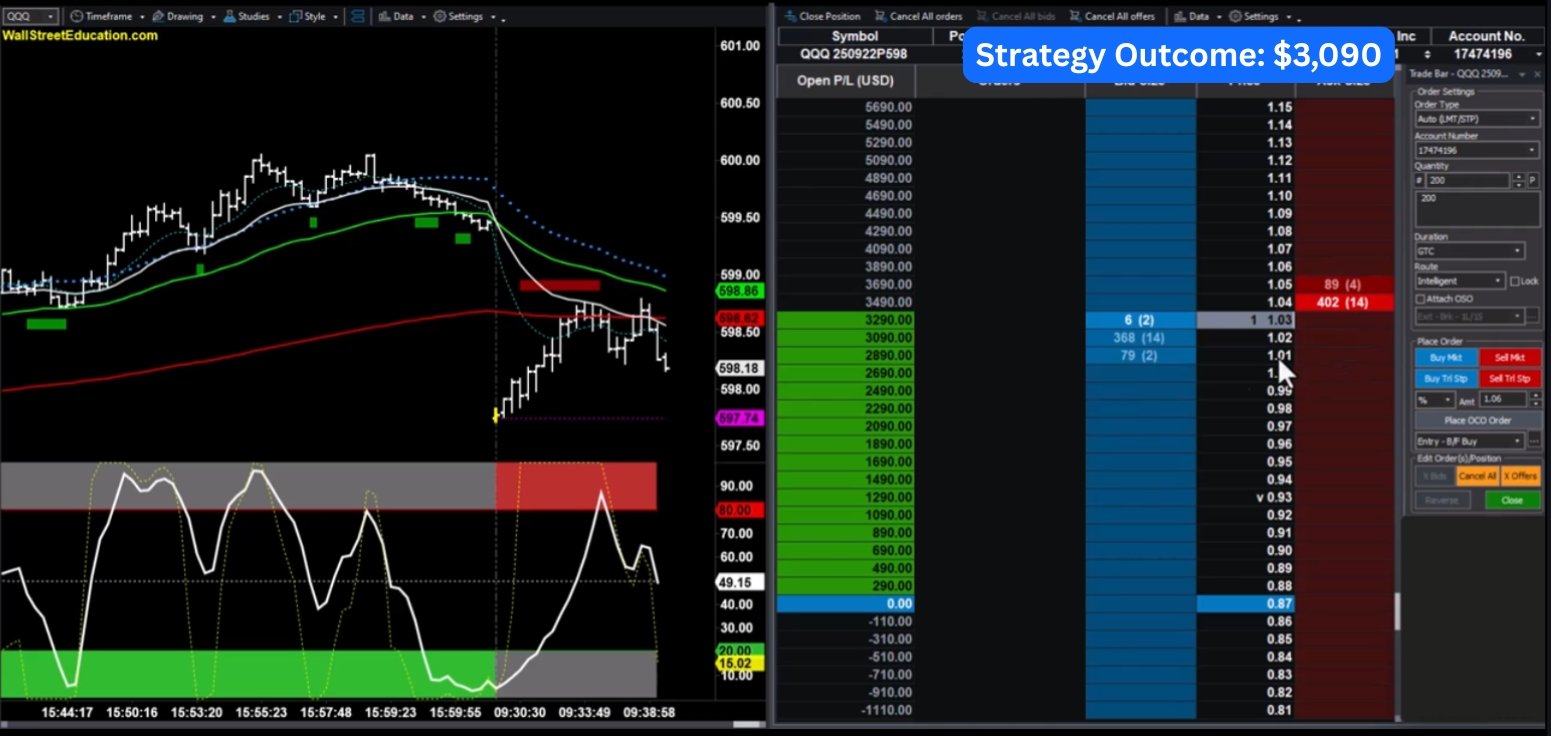Click Cancel All orders toolbar icon
Image resolution: width=1551 pixels, height=736 pixels.
918,17
